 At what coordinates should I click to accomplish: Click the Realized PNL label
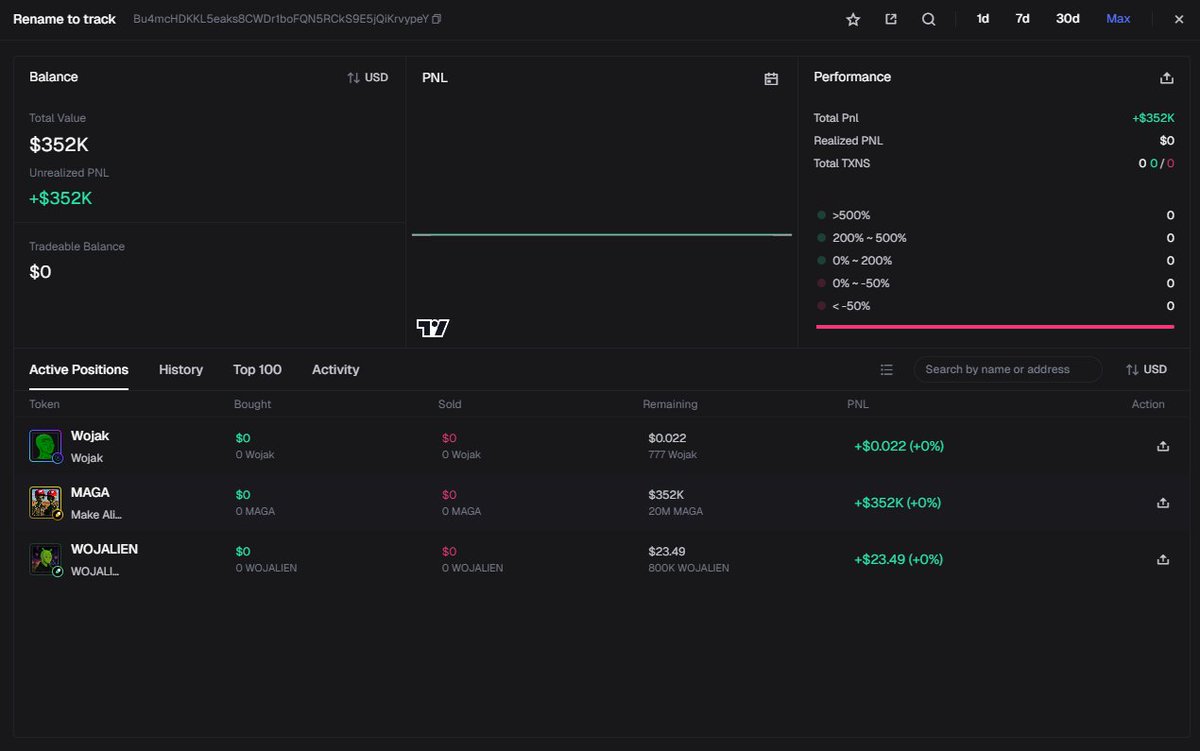pyautogui.click(x=848, y=141)
